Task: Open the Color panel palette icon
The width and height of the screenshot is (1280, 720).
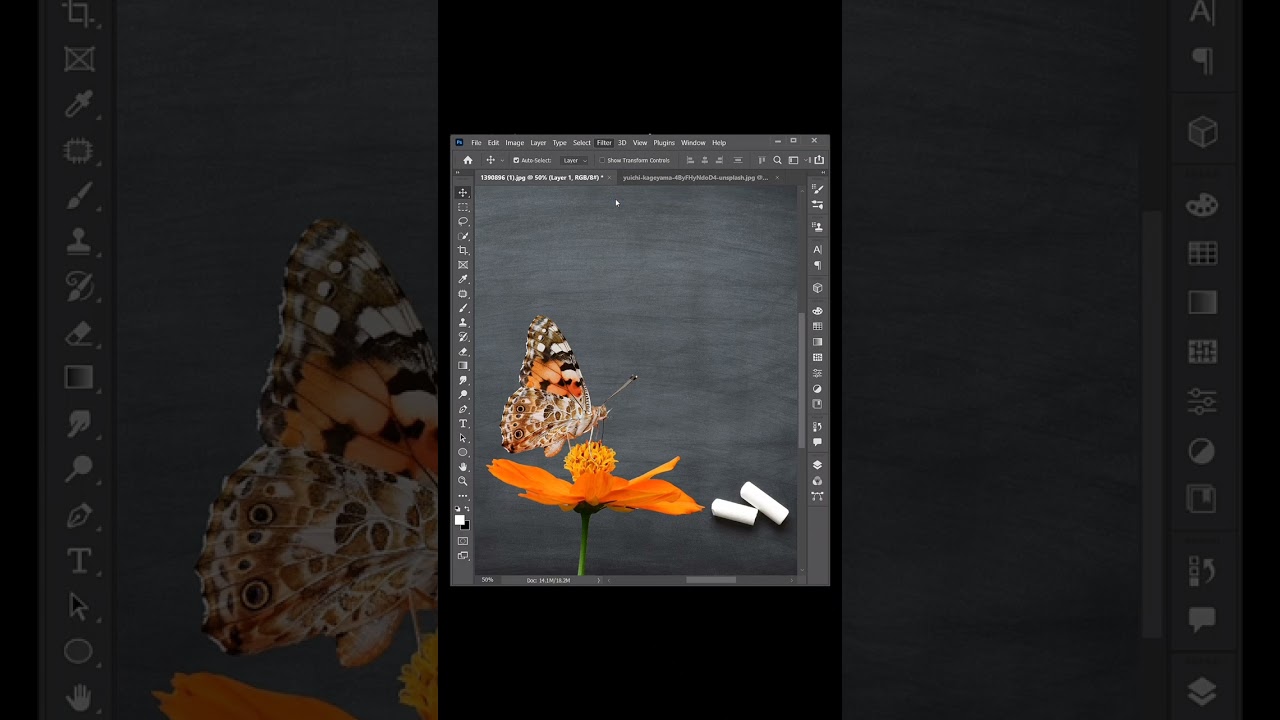Action: [x=817, y=311]
